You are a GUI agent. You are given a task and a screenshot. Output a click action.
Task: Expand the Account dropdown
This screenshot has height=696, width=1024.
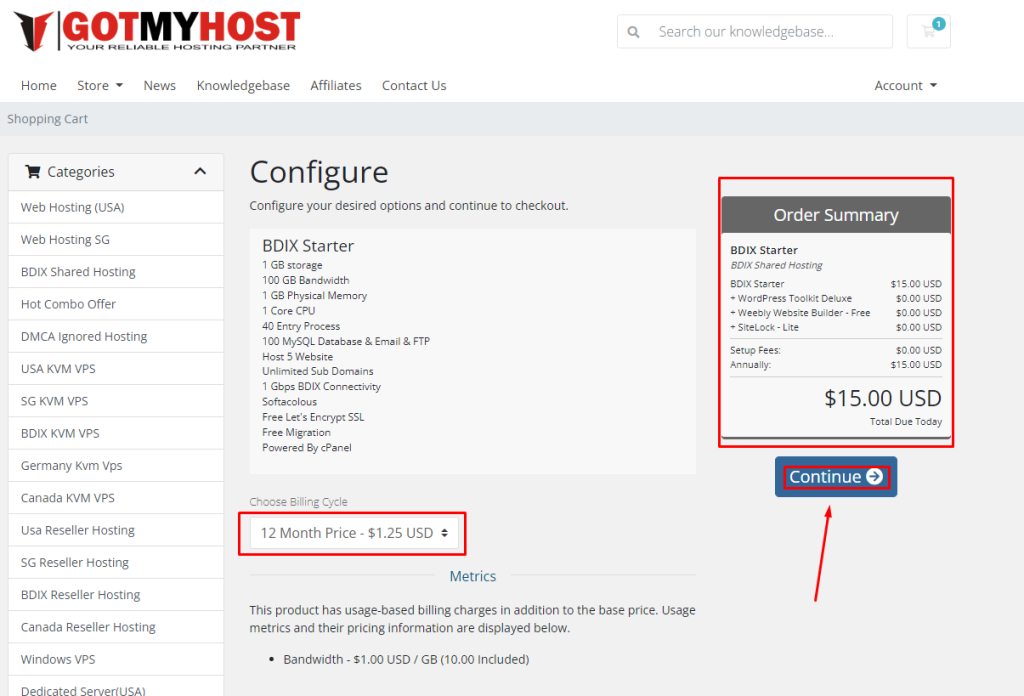(905, 86)
